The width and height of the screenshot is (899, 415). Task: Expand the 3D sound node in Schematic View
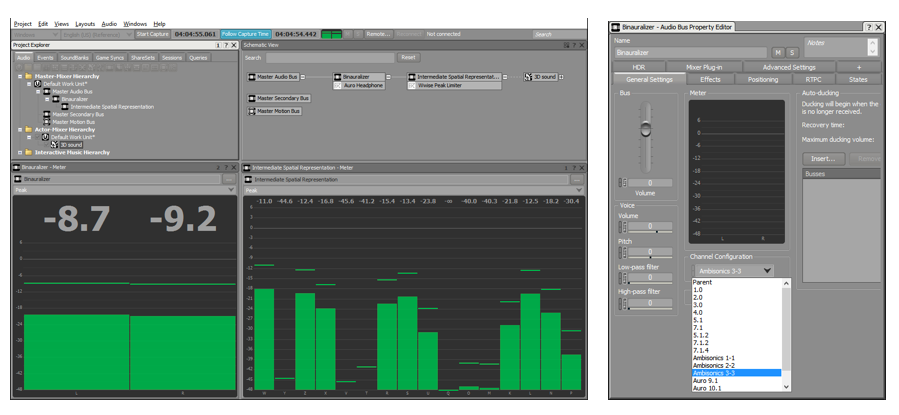561,77
